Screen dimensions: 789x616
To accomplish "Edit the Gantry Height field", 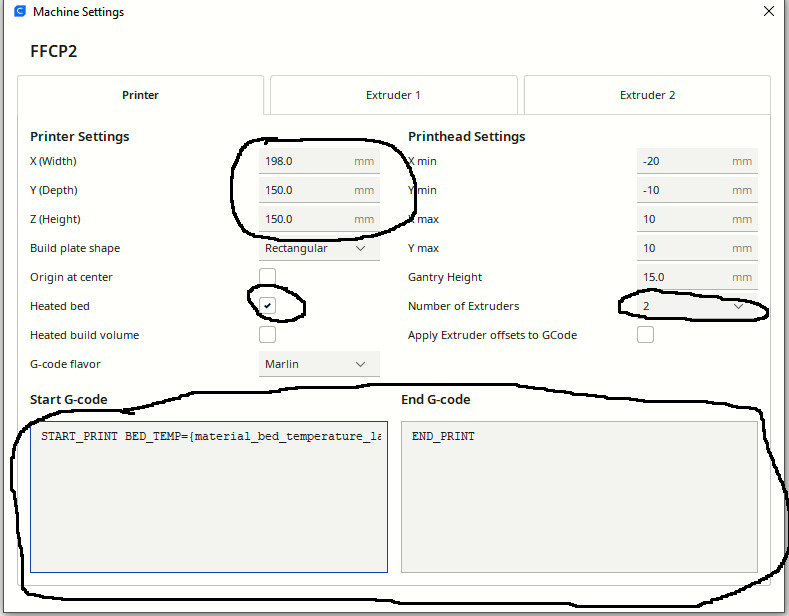I will (x=697, y=277).
